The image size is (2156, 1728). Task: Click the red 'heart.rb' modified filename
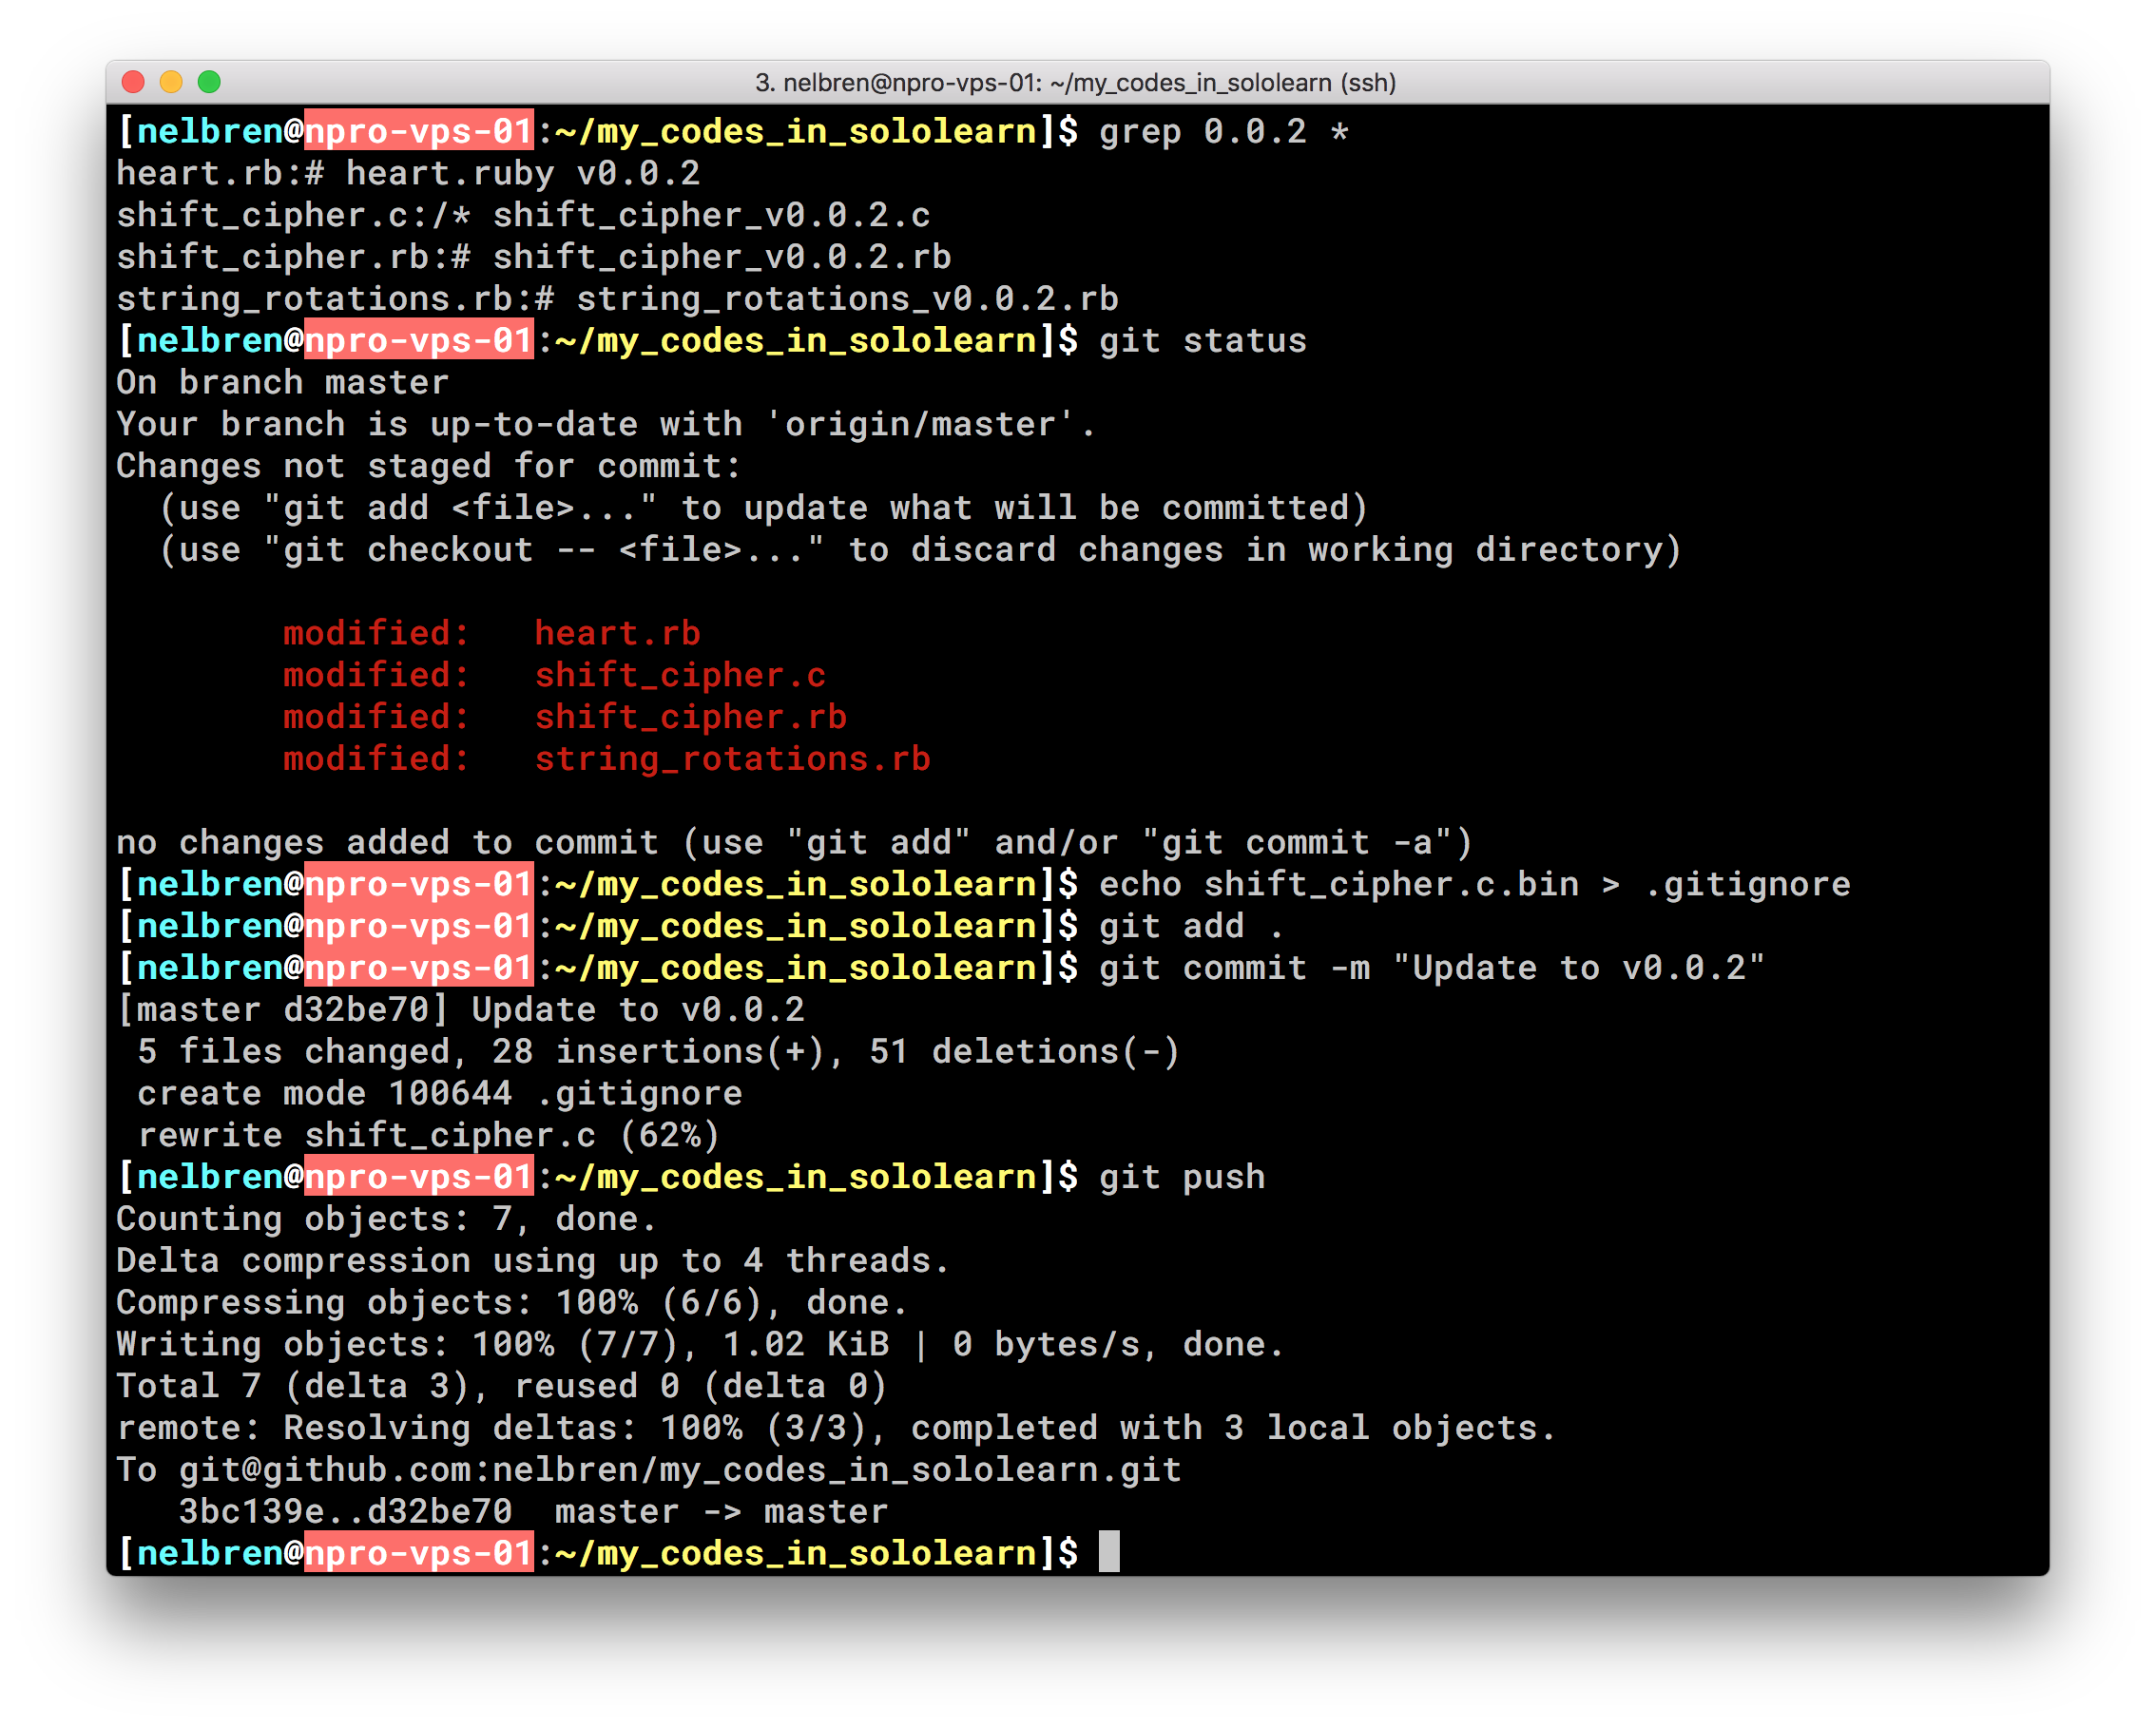click(617, 633)
